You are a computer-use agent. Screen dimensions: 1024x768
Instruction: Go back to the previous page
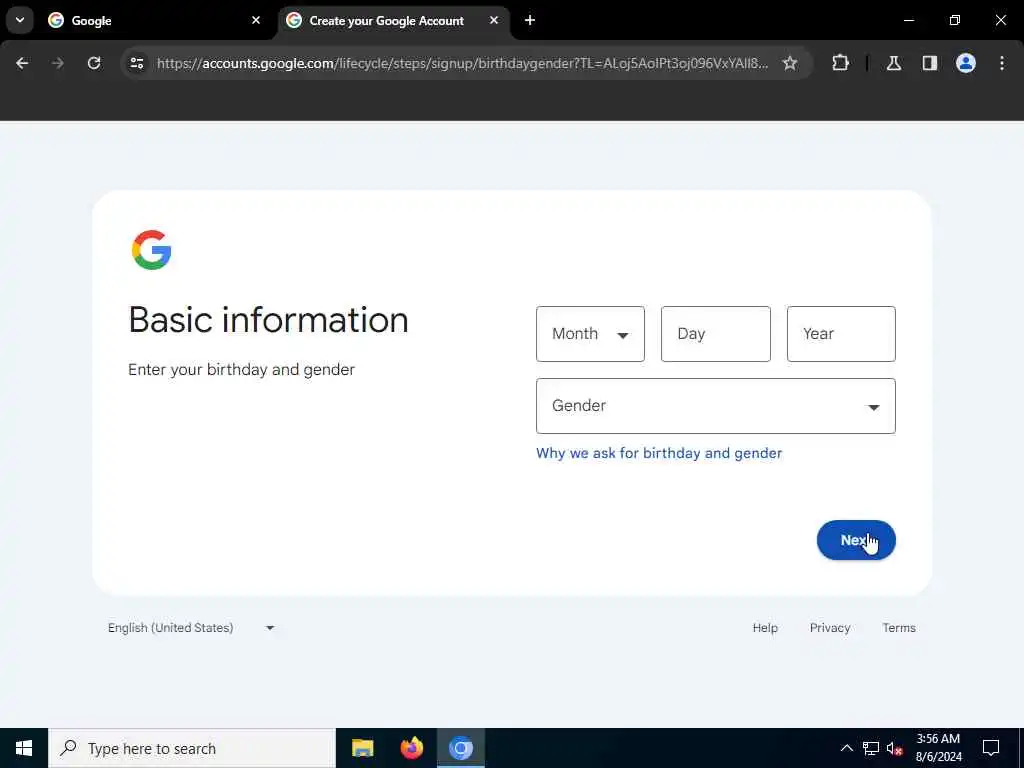coord(22,63)
